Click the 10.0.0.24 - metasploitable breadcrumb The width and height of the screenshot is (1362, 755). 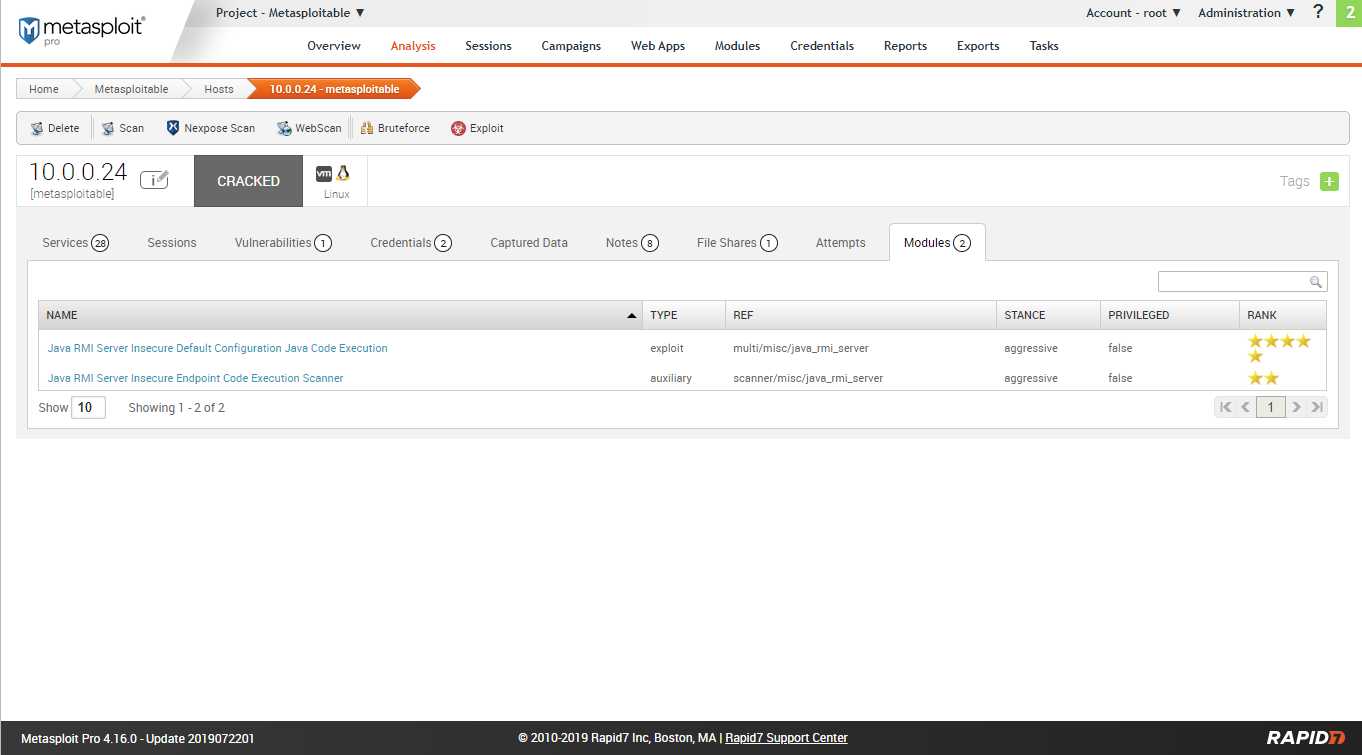pos(334,89)
